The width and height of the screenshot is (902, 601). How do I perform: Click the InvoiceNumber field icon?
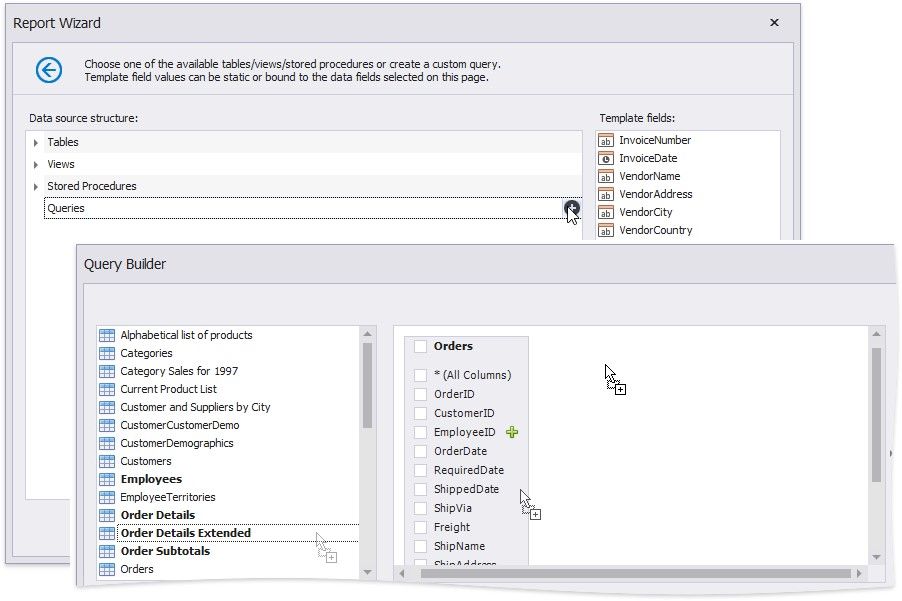point(605,141)
